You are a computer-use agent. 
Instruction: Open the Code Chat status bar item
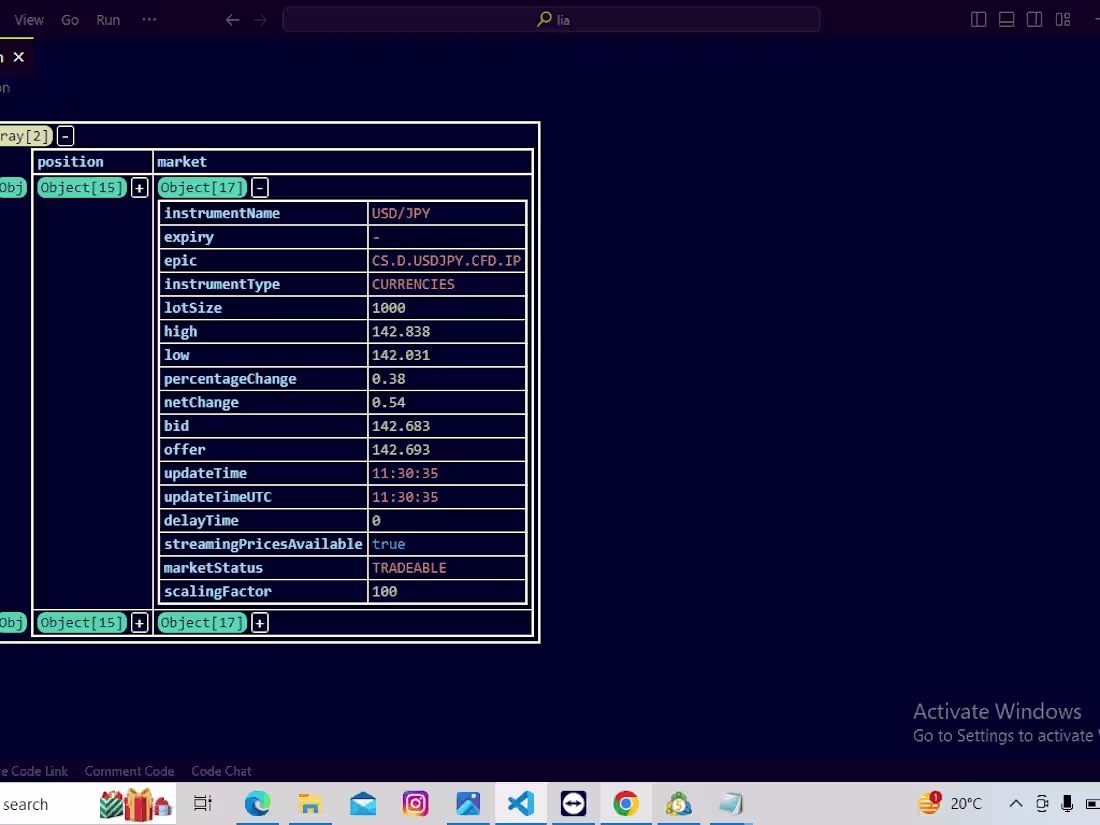coord(221,771)
